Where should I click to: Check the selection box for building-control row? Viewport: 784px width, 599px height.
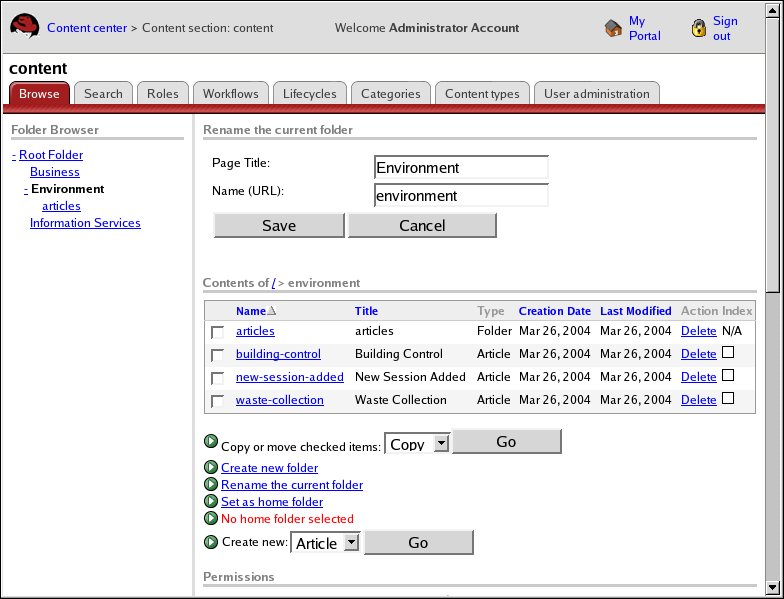pyautogui.click(x=218, y=355)
